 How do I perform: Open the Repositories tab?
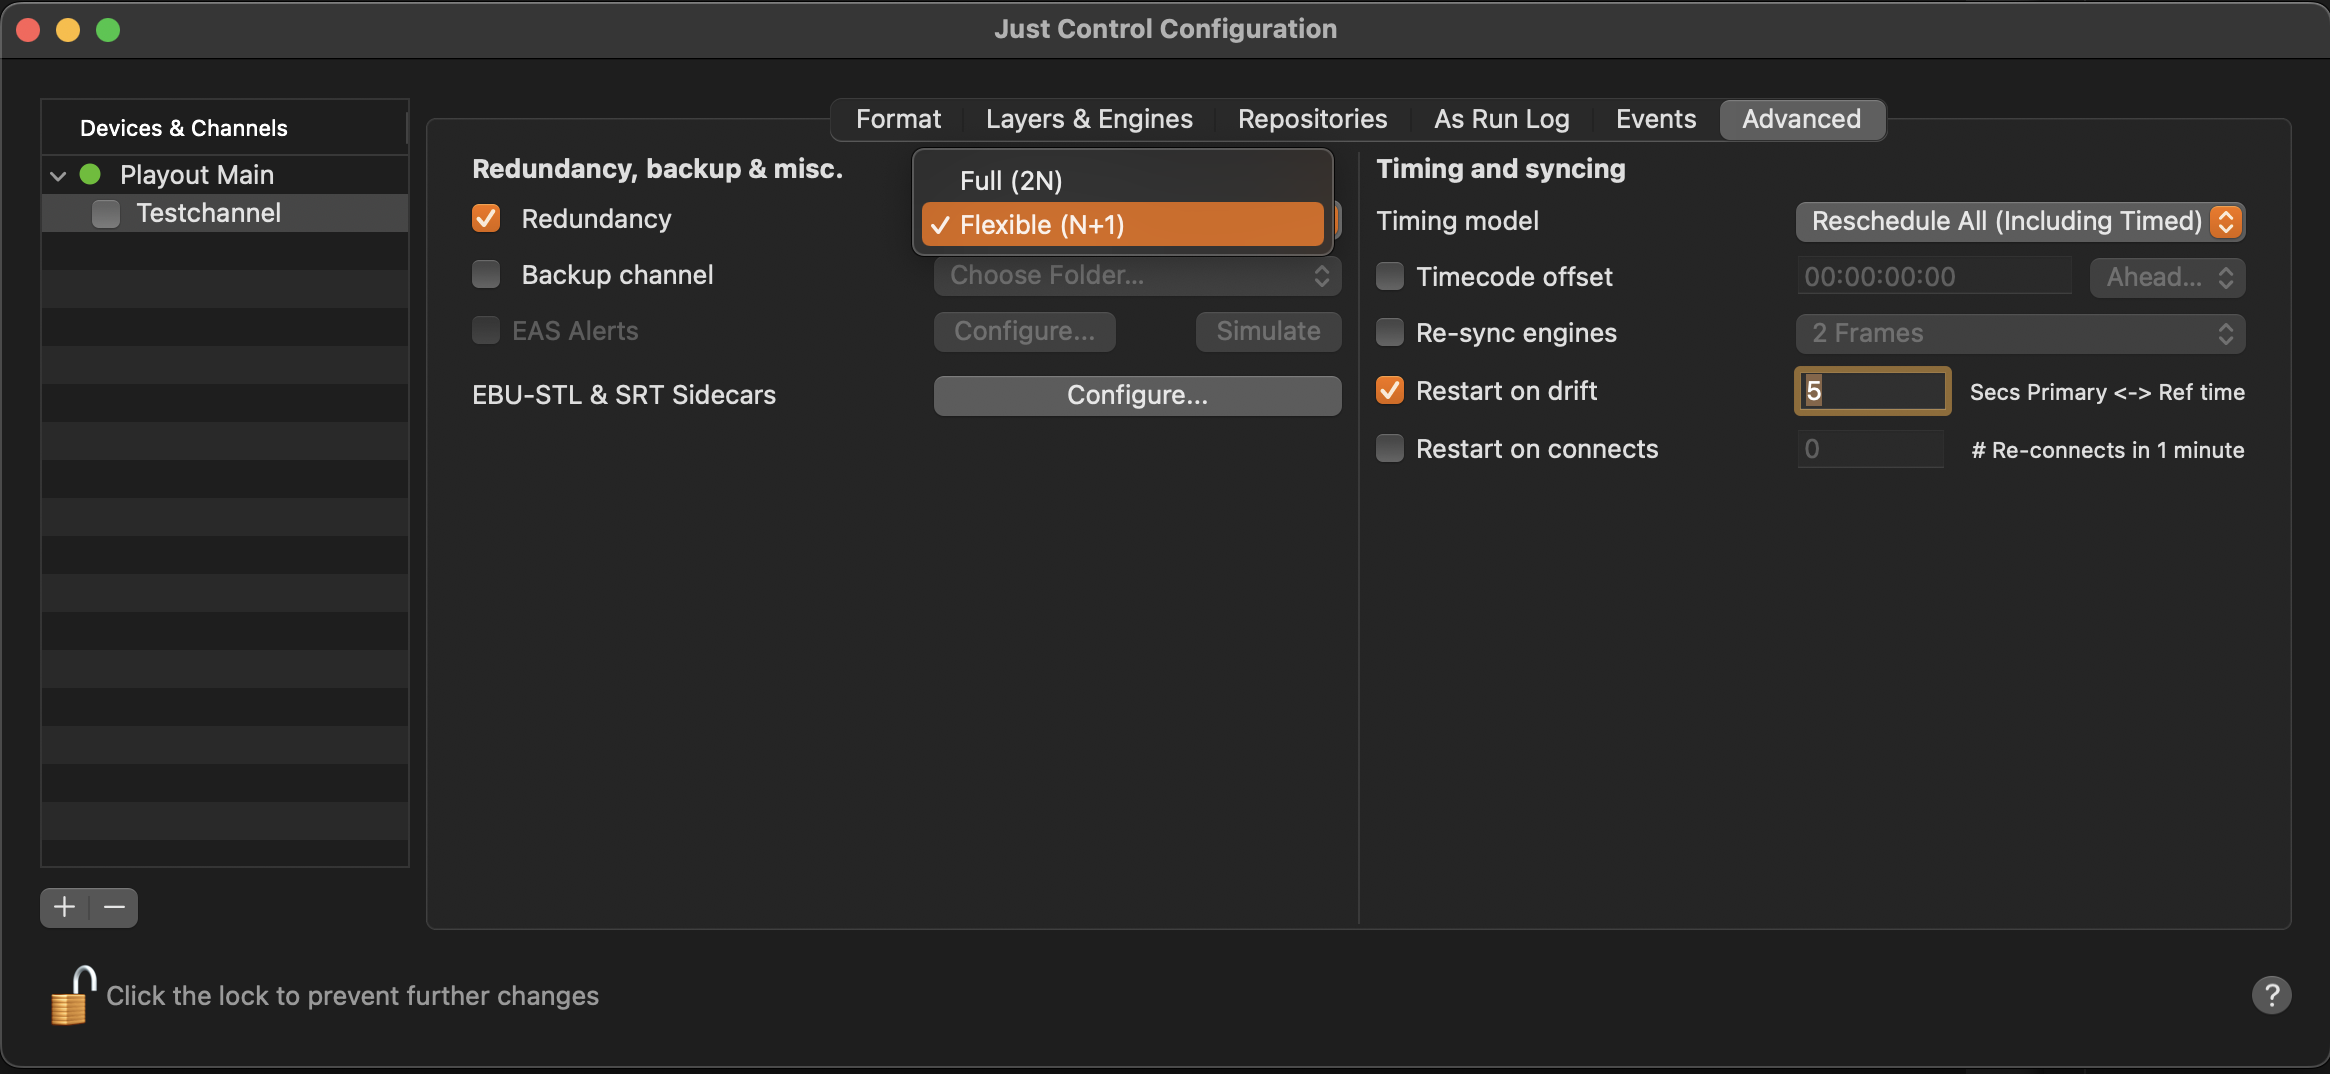click(x=1312, y=119)
